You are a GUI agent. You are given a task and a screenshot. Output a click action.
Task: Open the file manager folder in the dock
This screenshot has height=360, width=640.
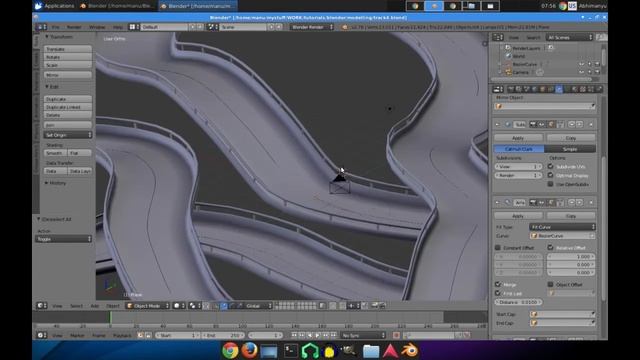click(371, 351)
